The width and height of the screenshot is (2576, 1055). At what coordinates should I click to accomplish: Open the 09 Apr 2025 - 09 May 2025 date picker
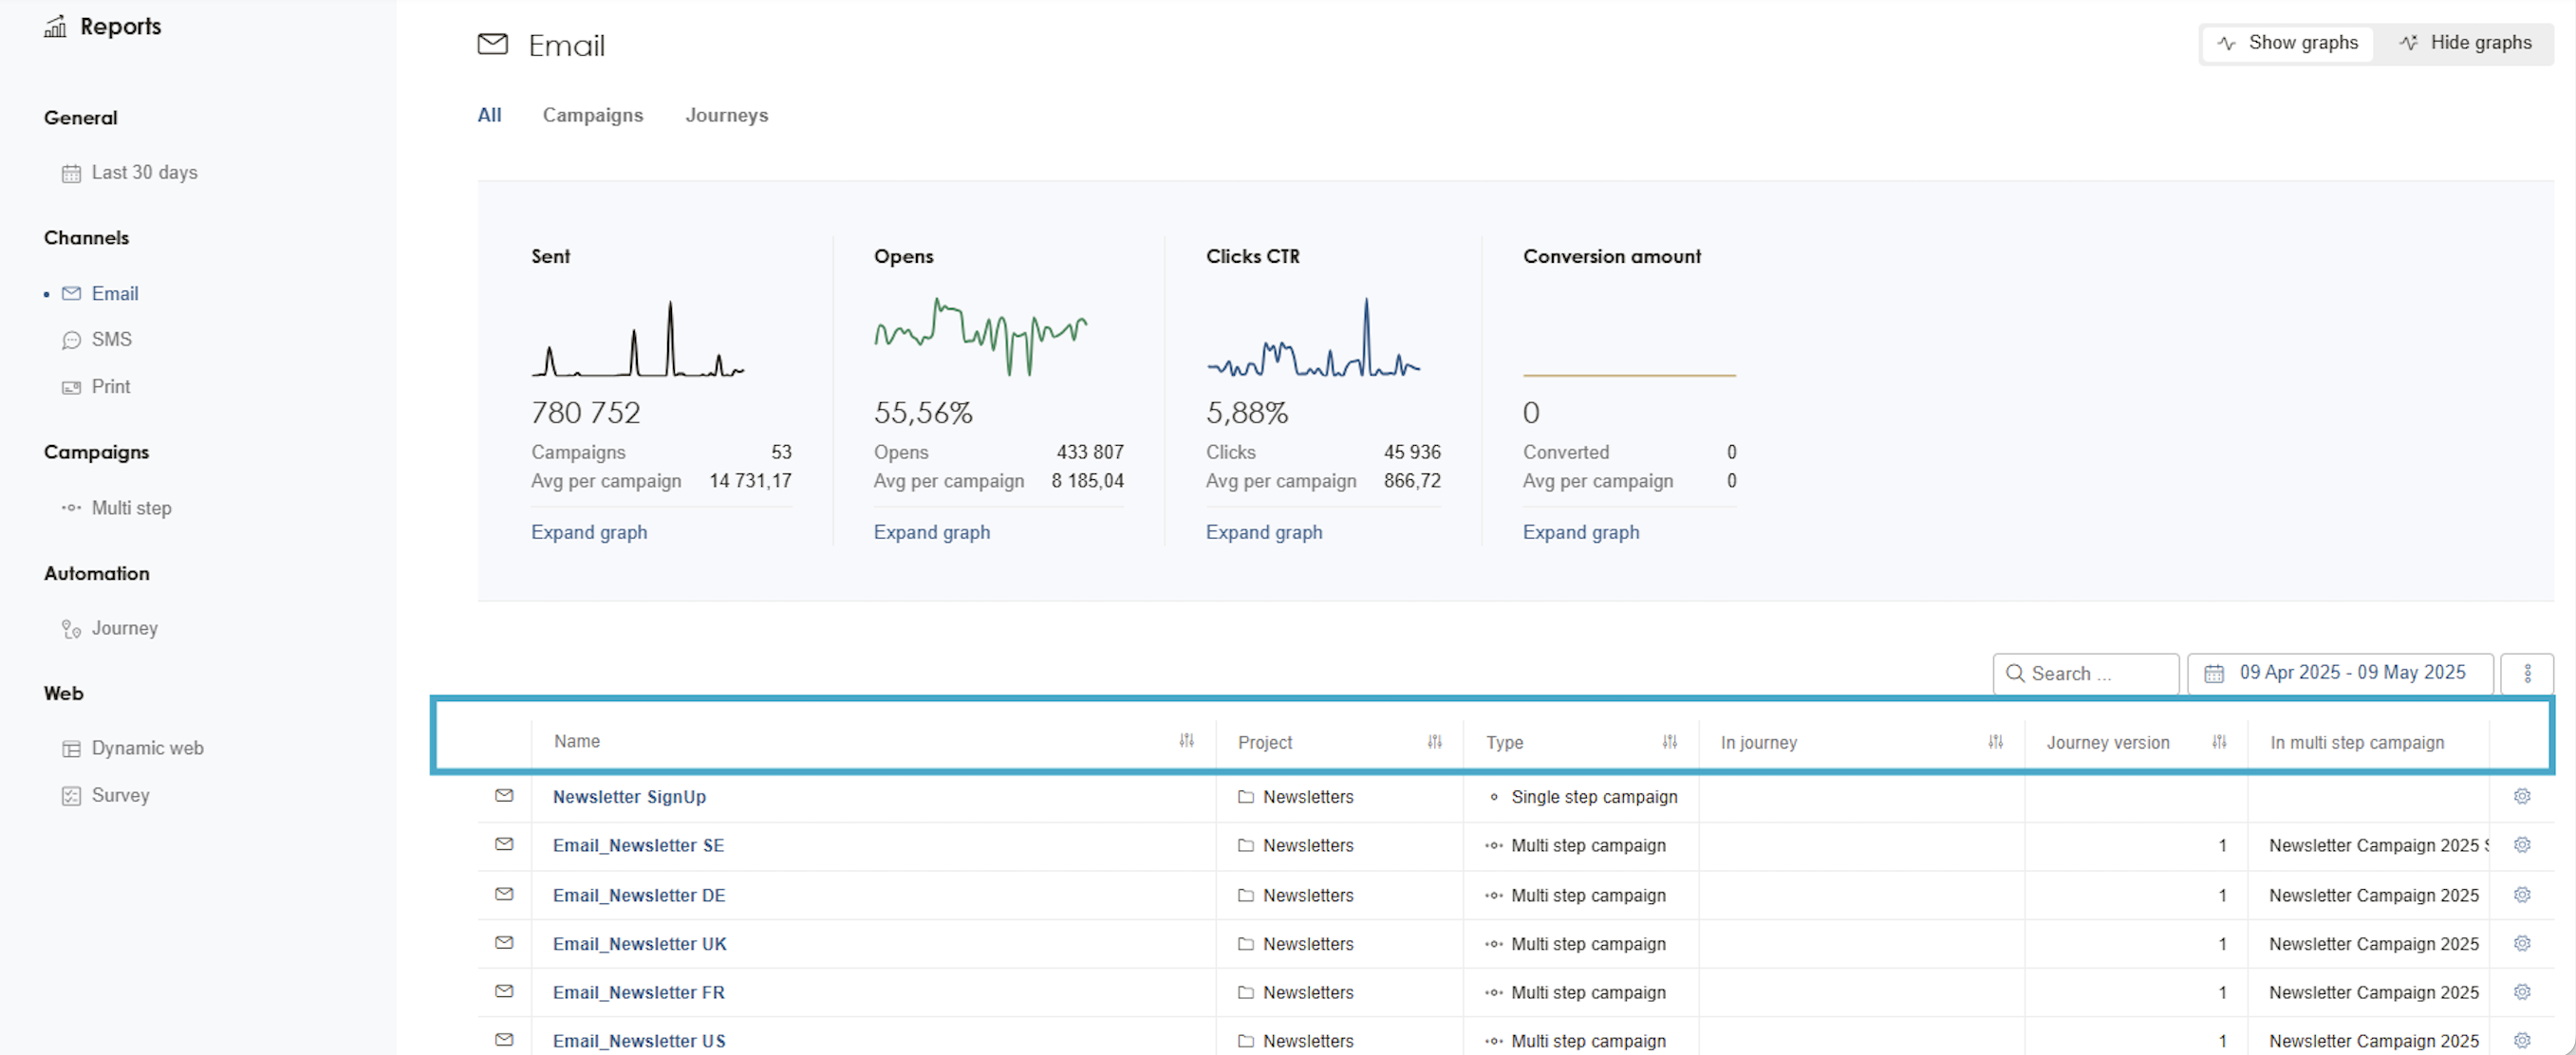(2338, 673)
